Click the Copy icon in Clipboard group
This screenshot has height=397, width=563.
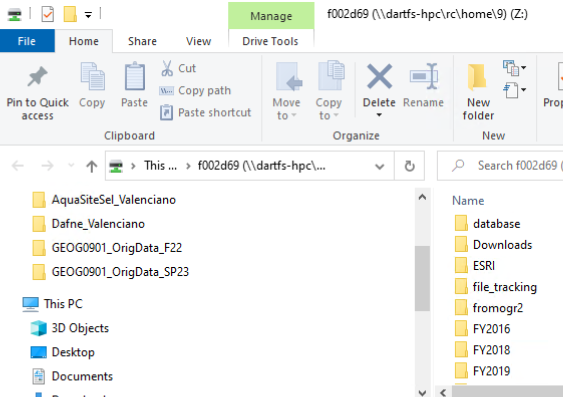[92, 76]
